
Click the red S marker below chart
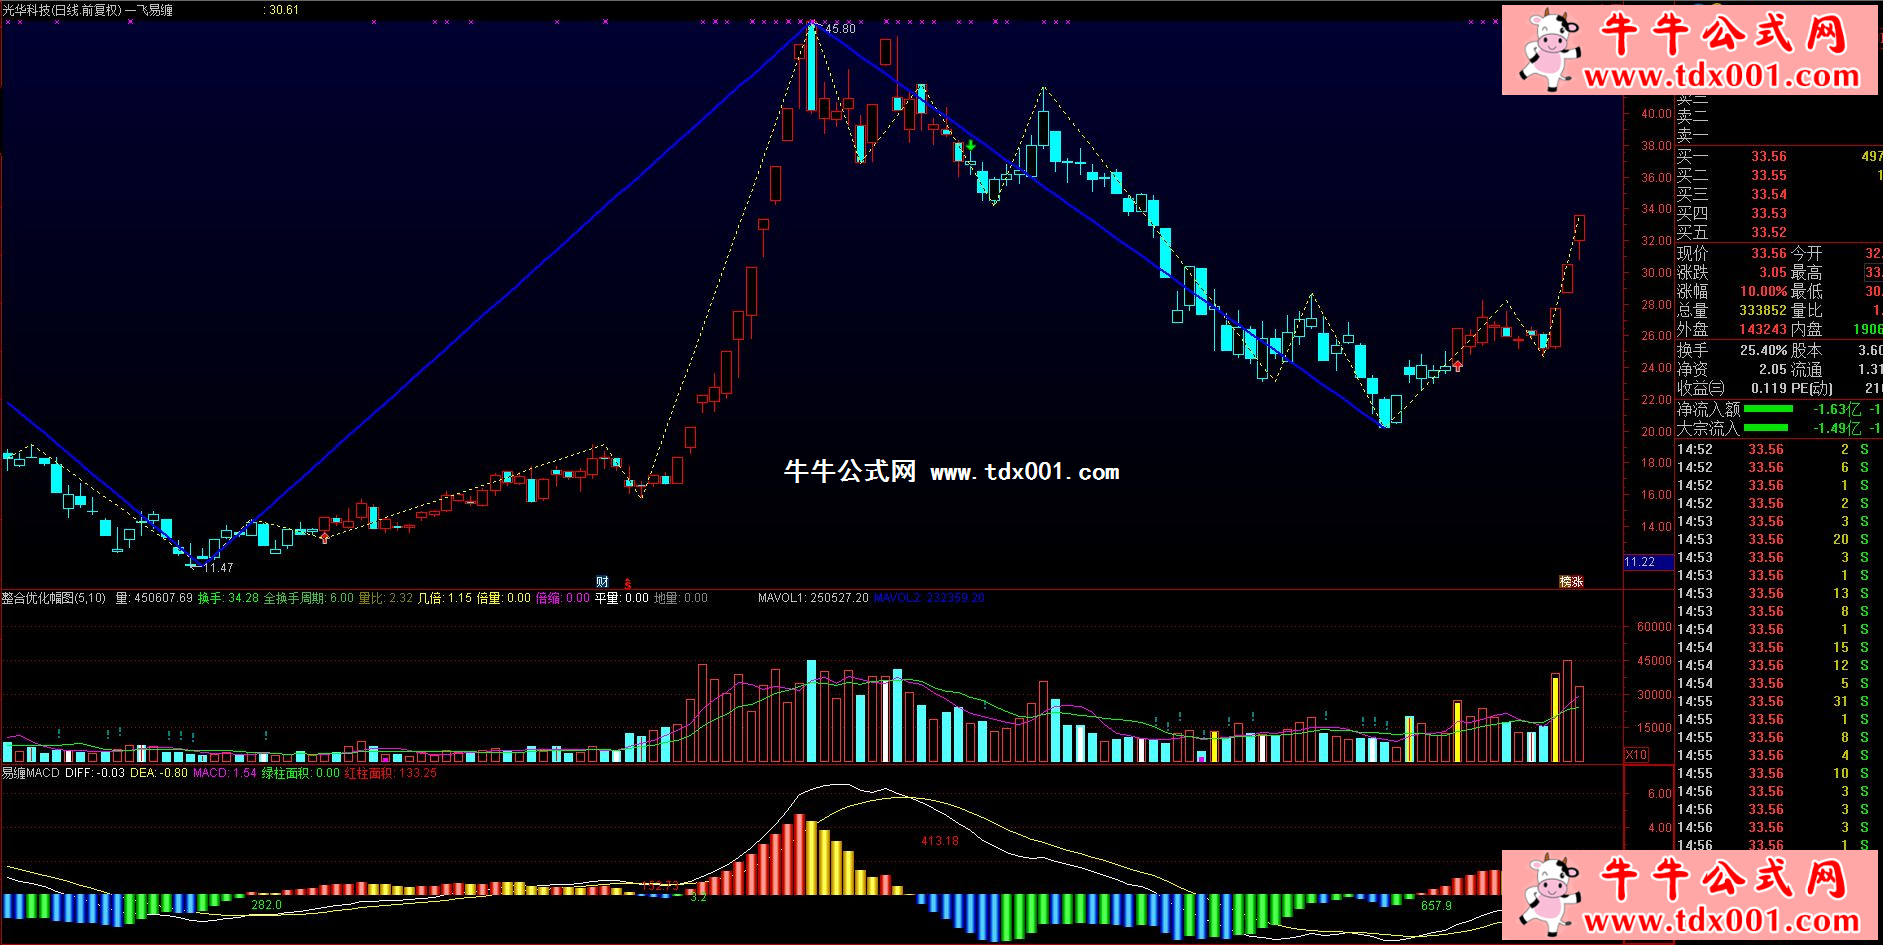(x=628, y=583)
